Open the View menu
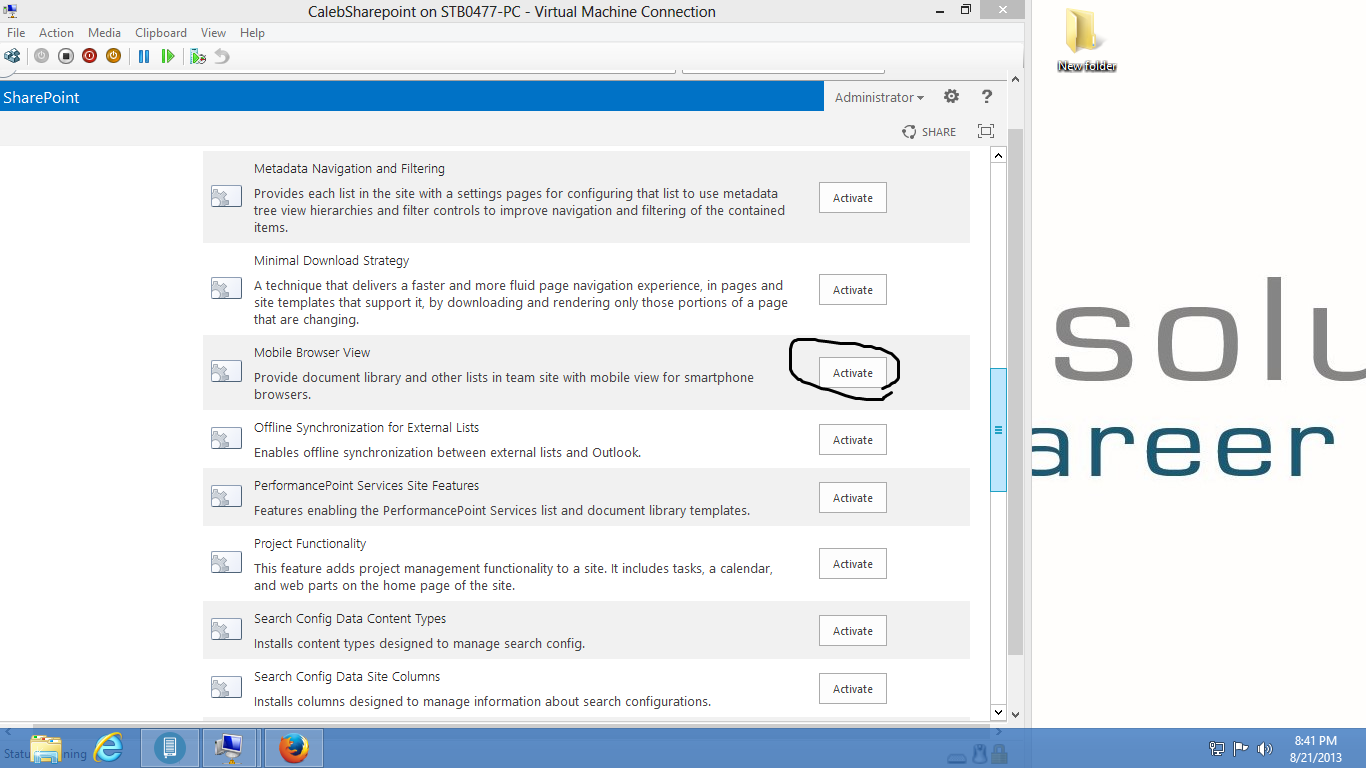Screen dimensions: 1366x768 pos(213,33)
